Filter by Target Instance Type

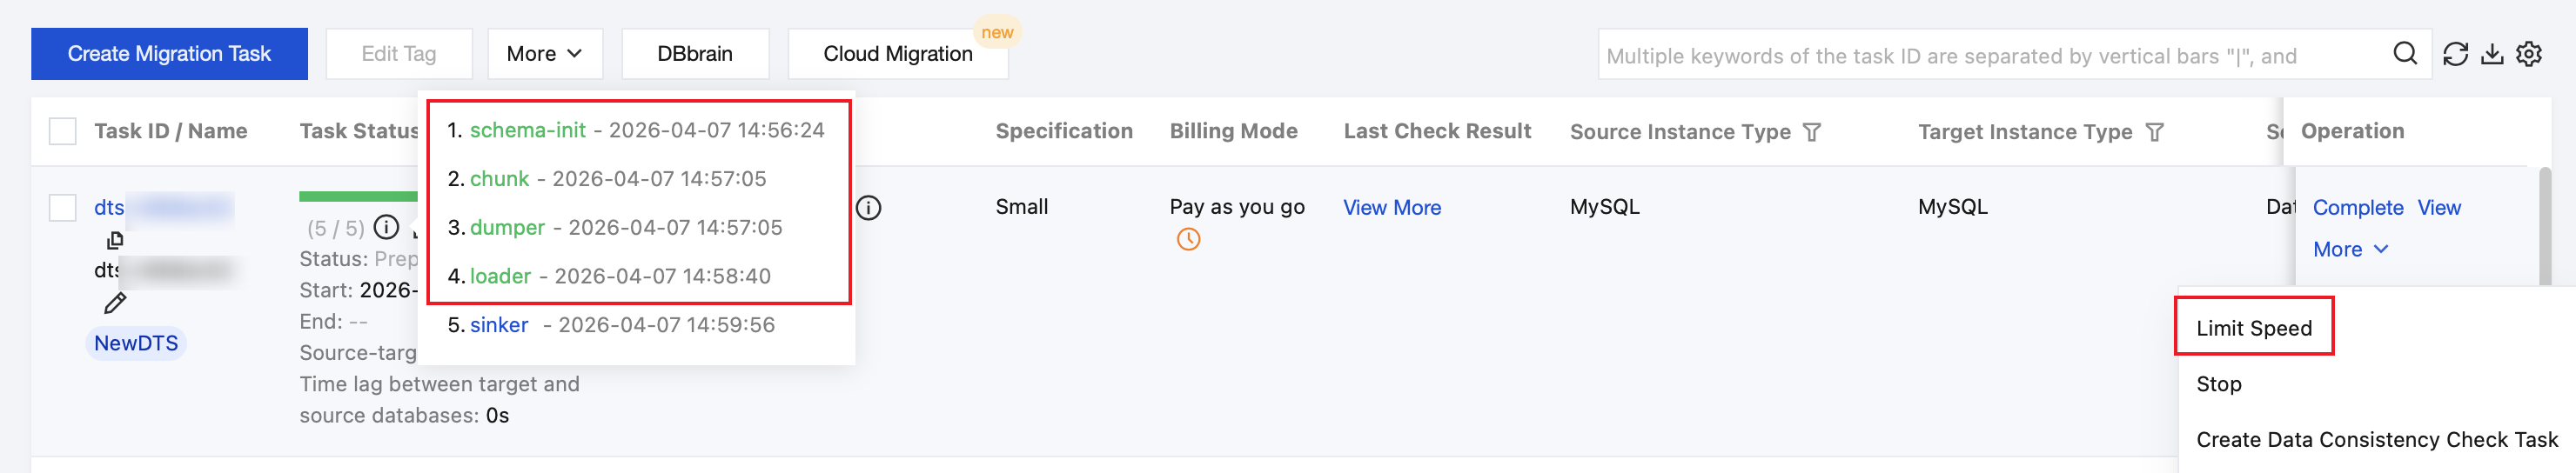coord(2155,132)
